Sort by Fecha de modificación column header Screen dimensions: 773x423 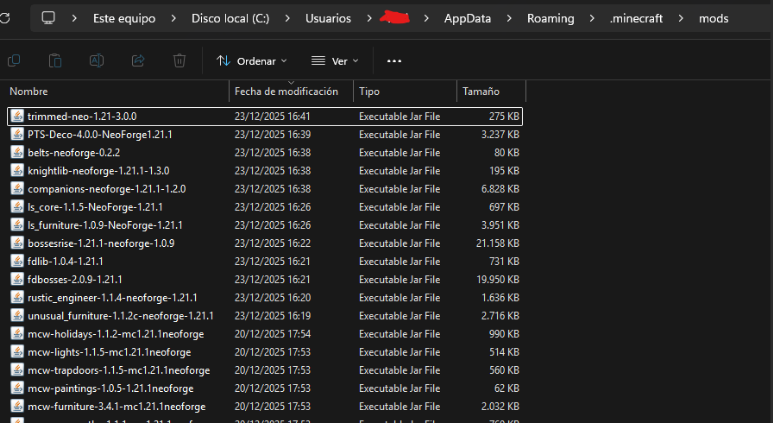(286, 91)
